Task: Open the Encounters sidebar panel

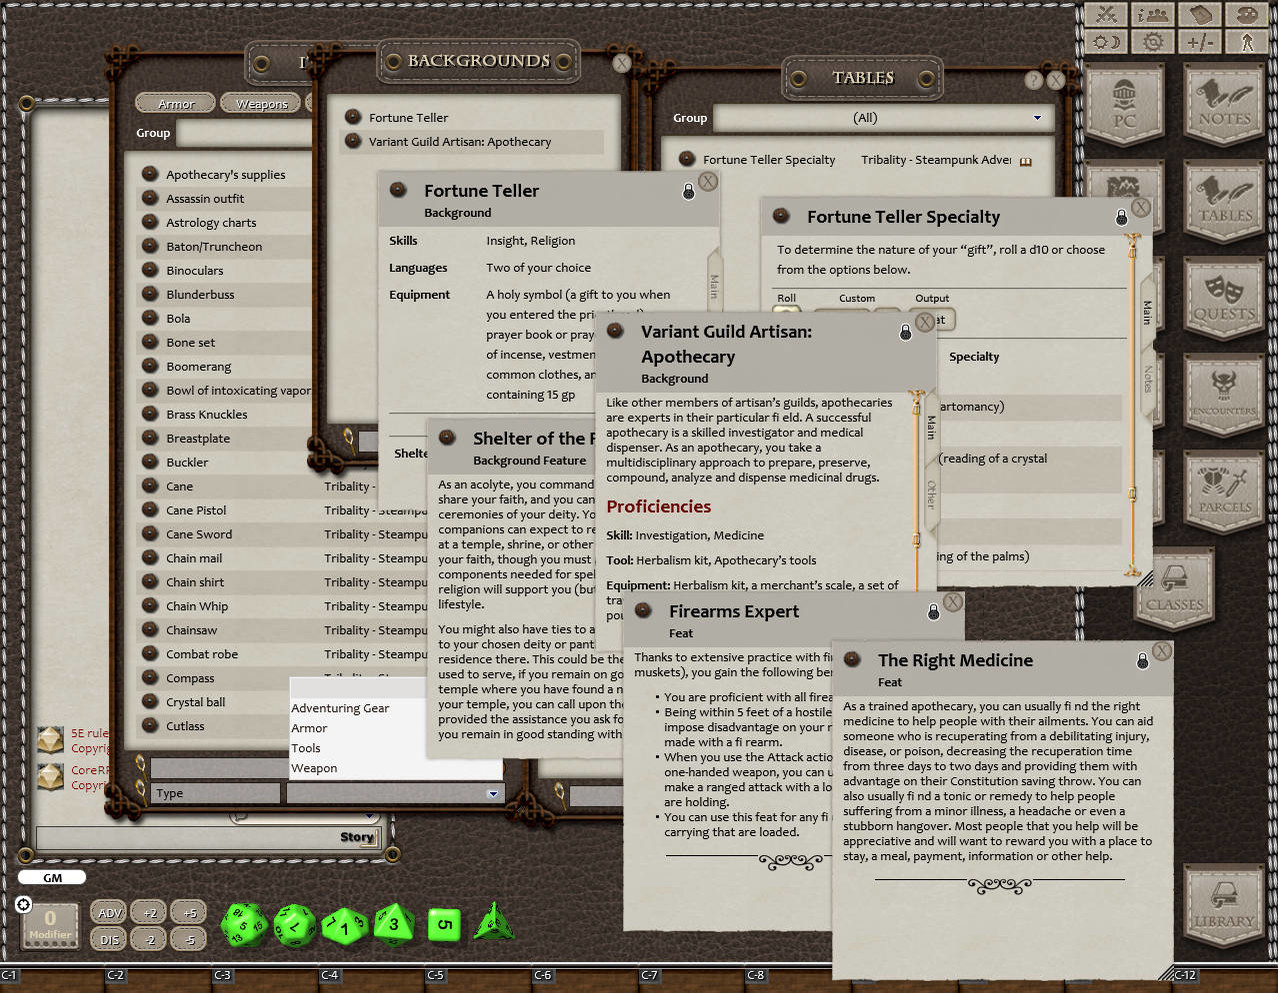Action: [1224, 394]
